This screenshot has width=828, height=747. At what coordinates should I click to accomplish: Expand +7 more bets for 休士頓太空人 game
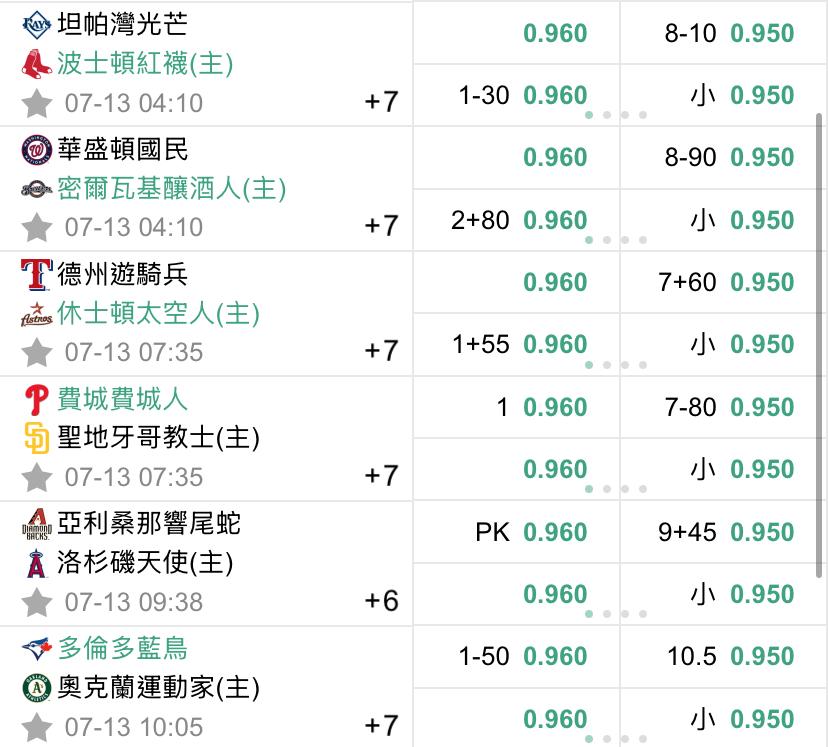click(381, 351)
